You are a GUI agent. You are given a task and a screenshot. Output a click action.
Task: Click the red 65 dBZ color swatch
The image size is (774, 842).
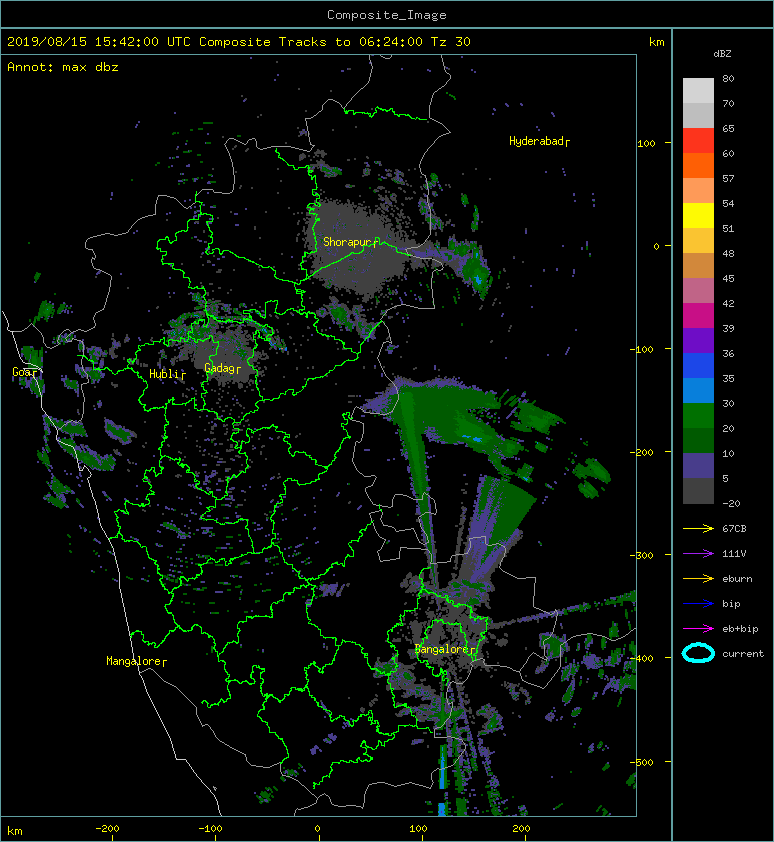tap(698, 141)
